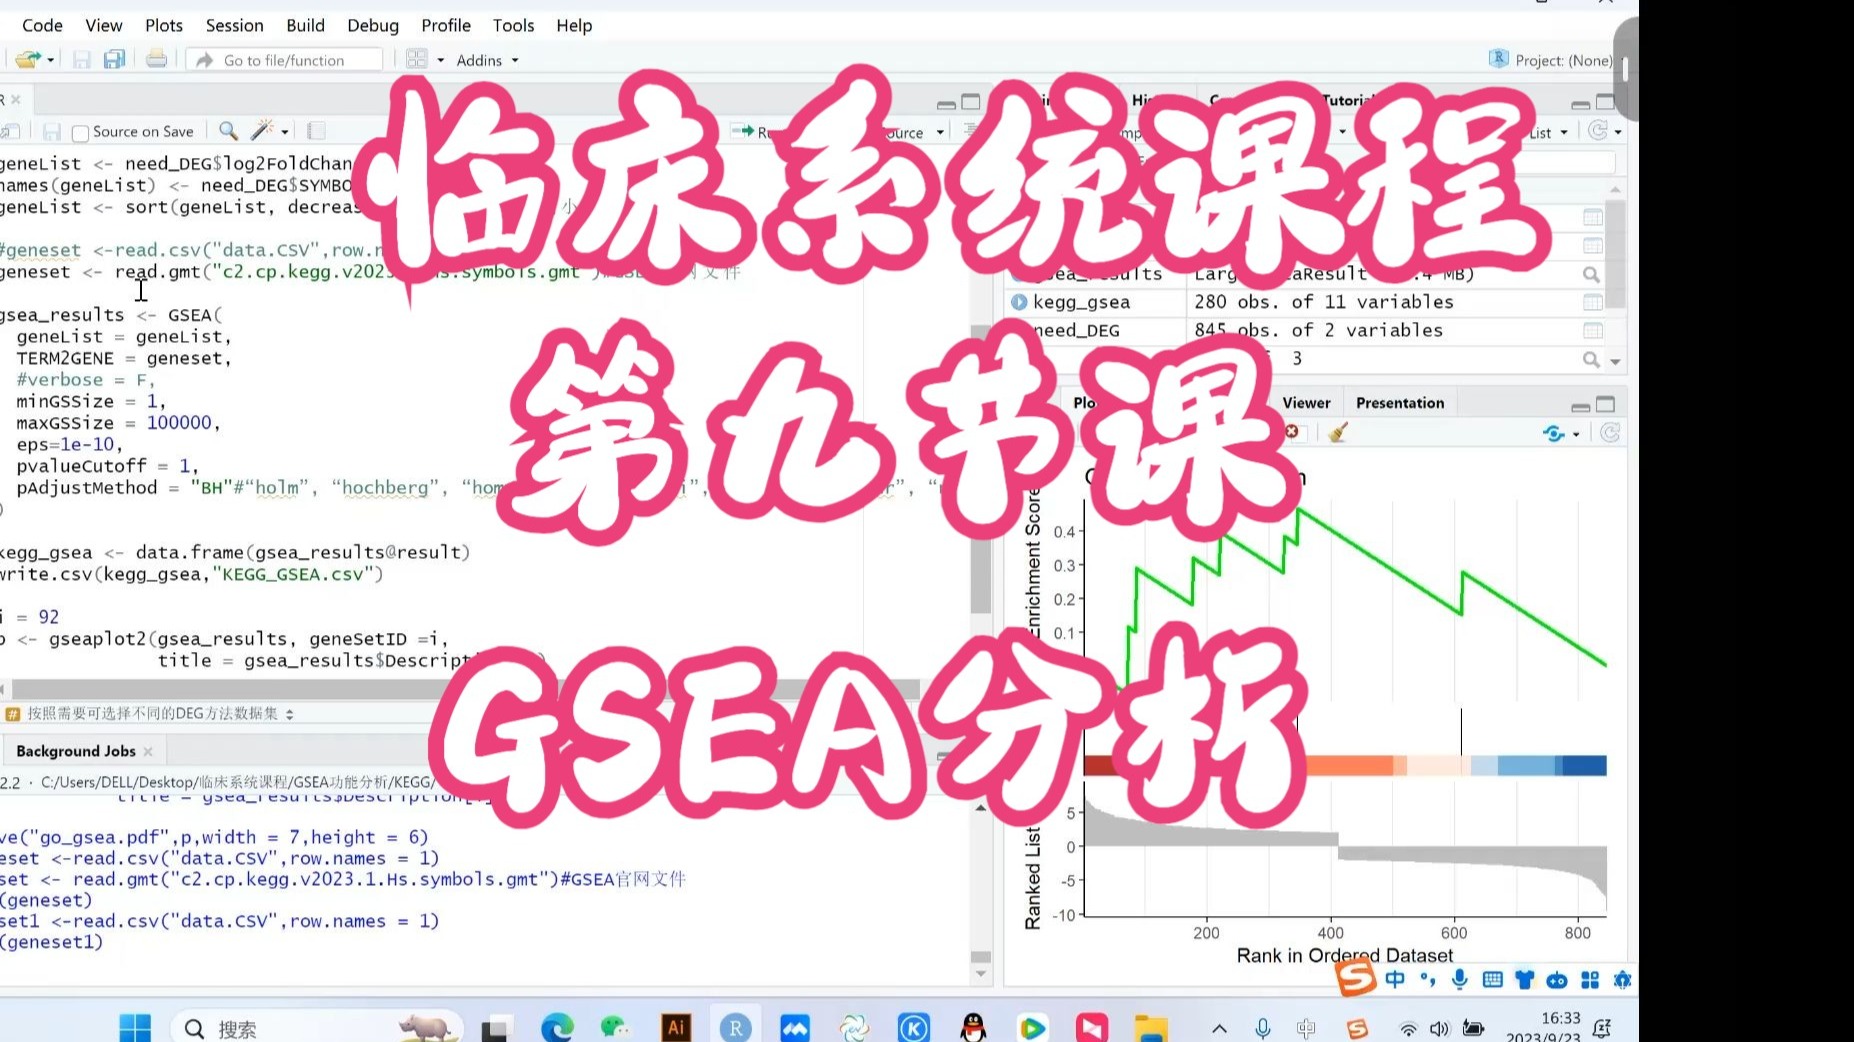Enable the Source on Save checkbox
Screen dimensions: 1854x1042
pos(82,131)
